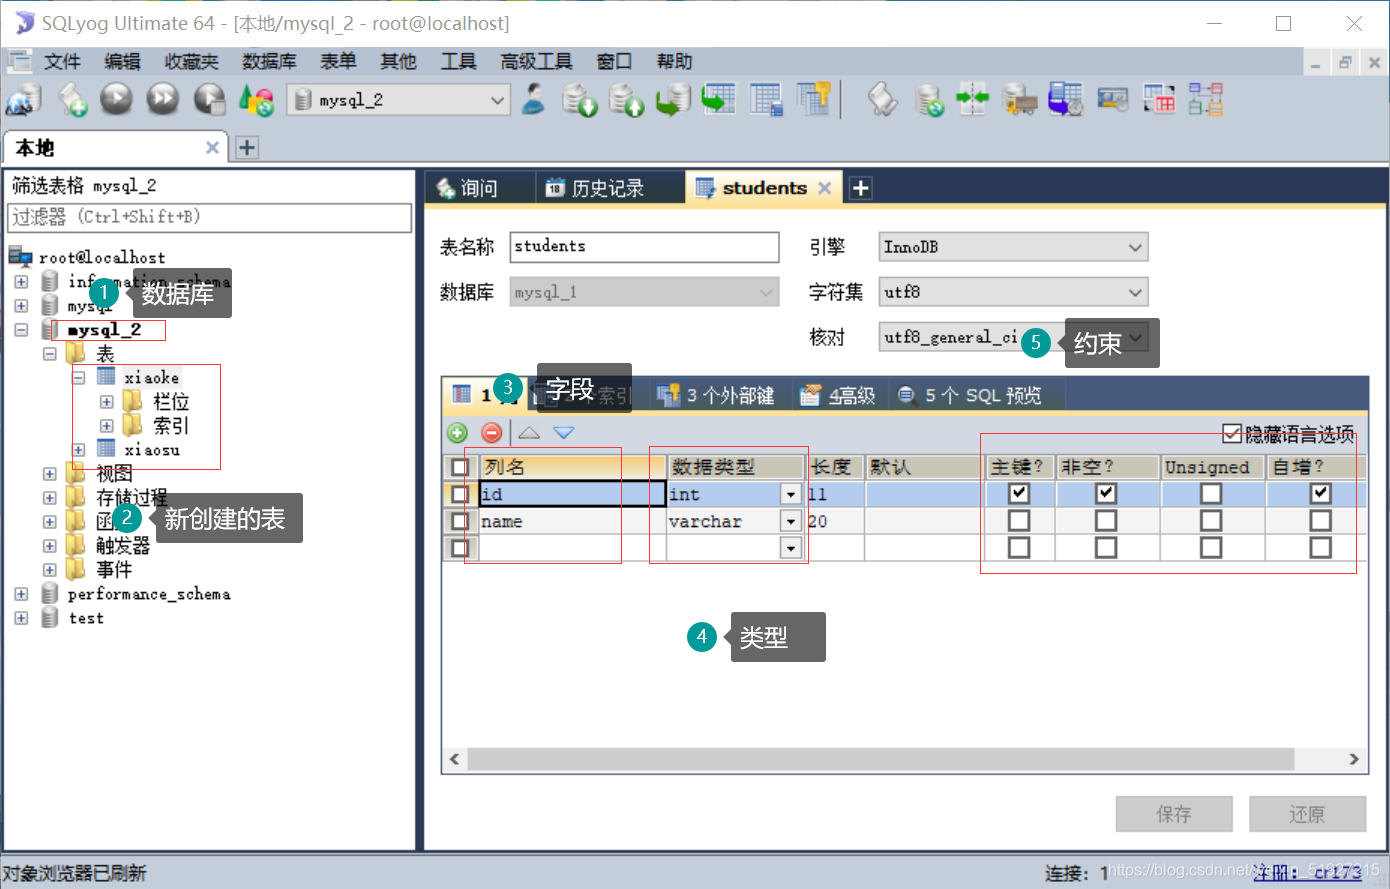Switch to the 5 个 SQL 预览 tab

pos(970,395)
